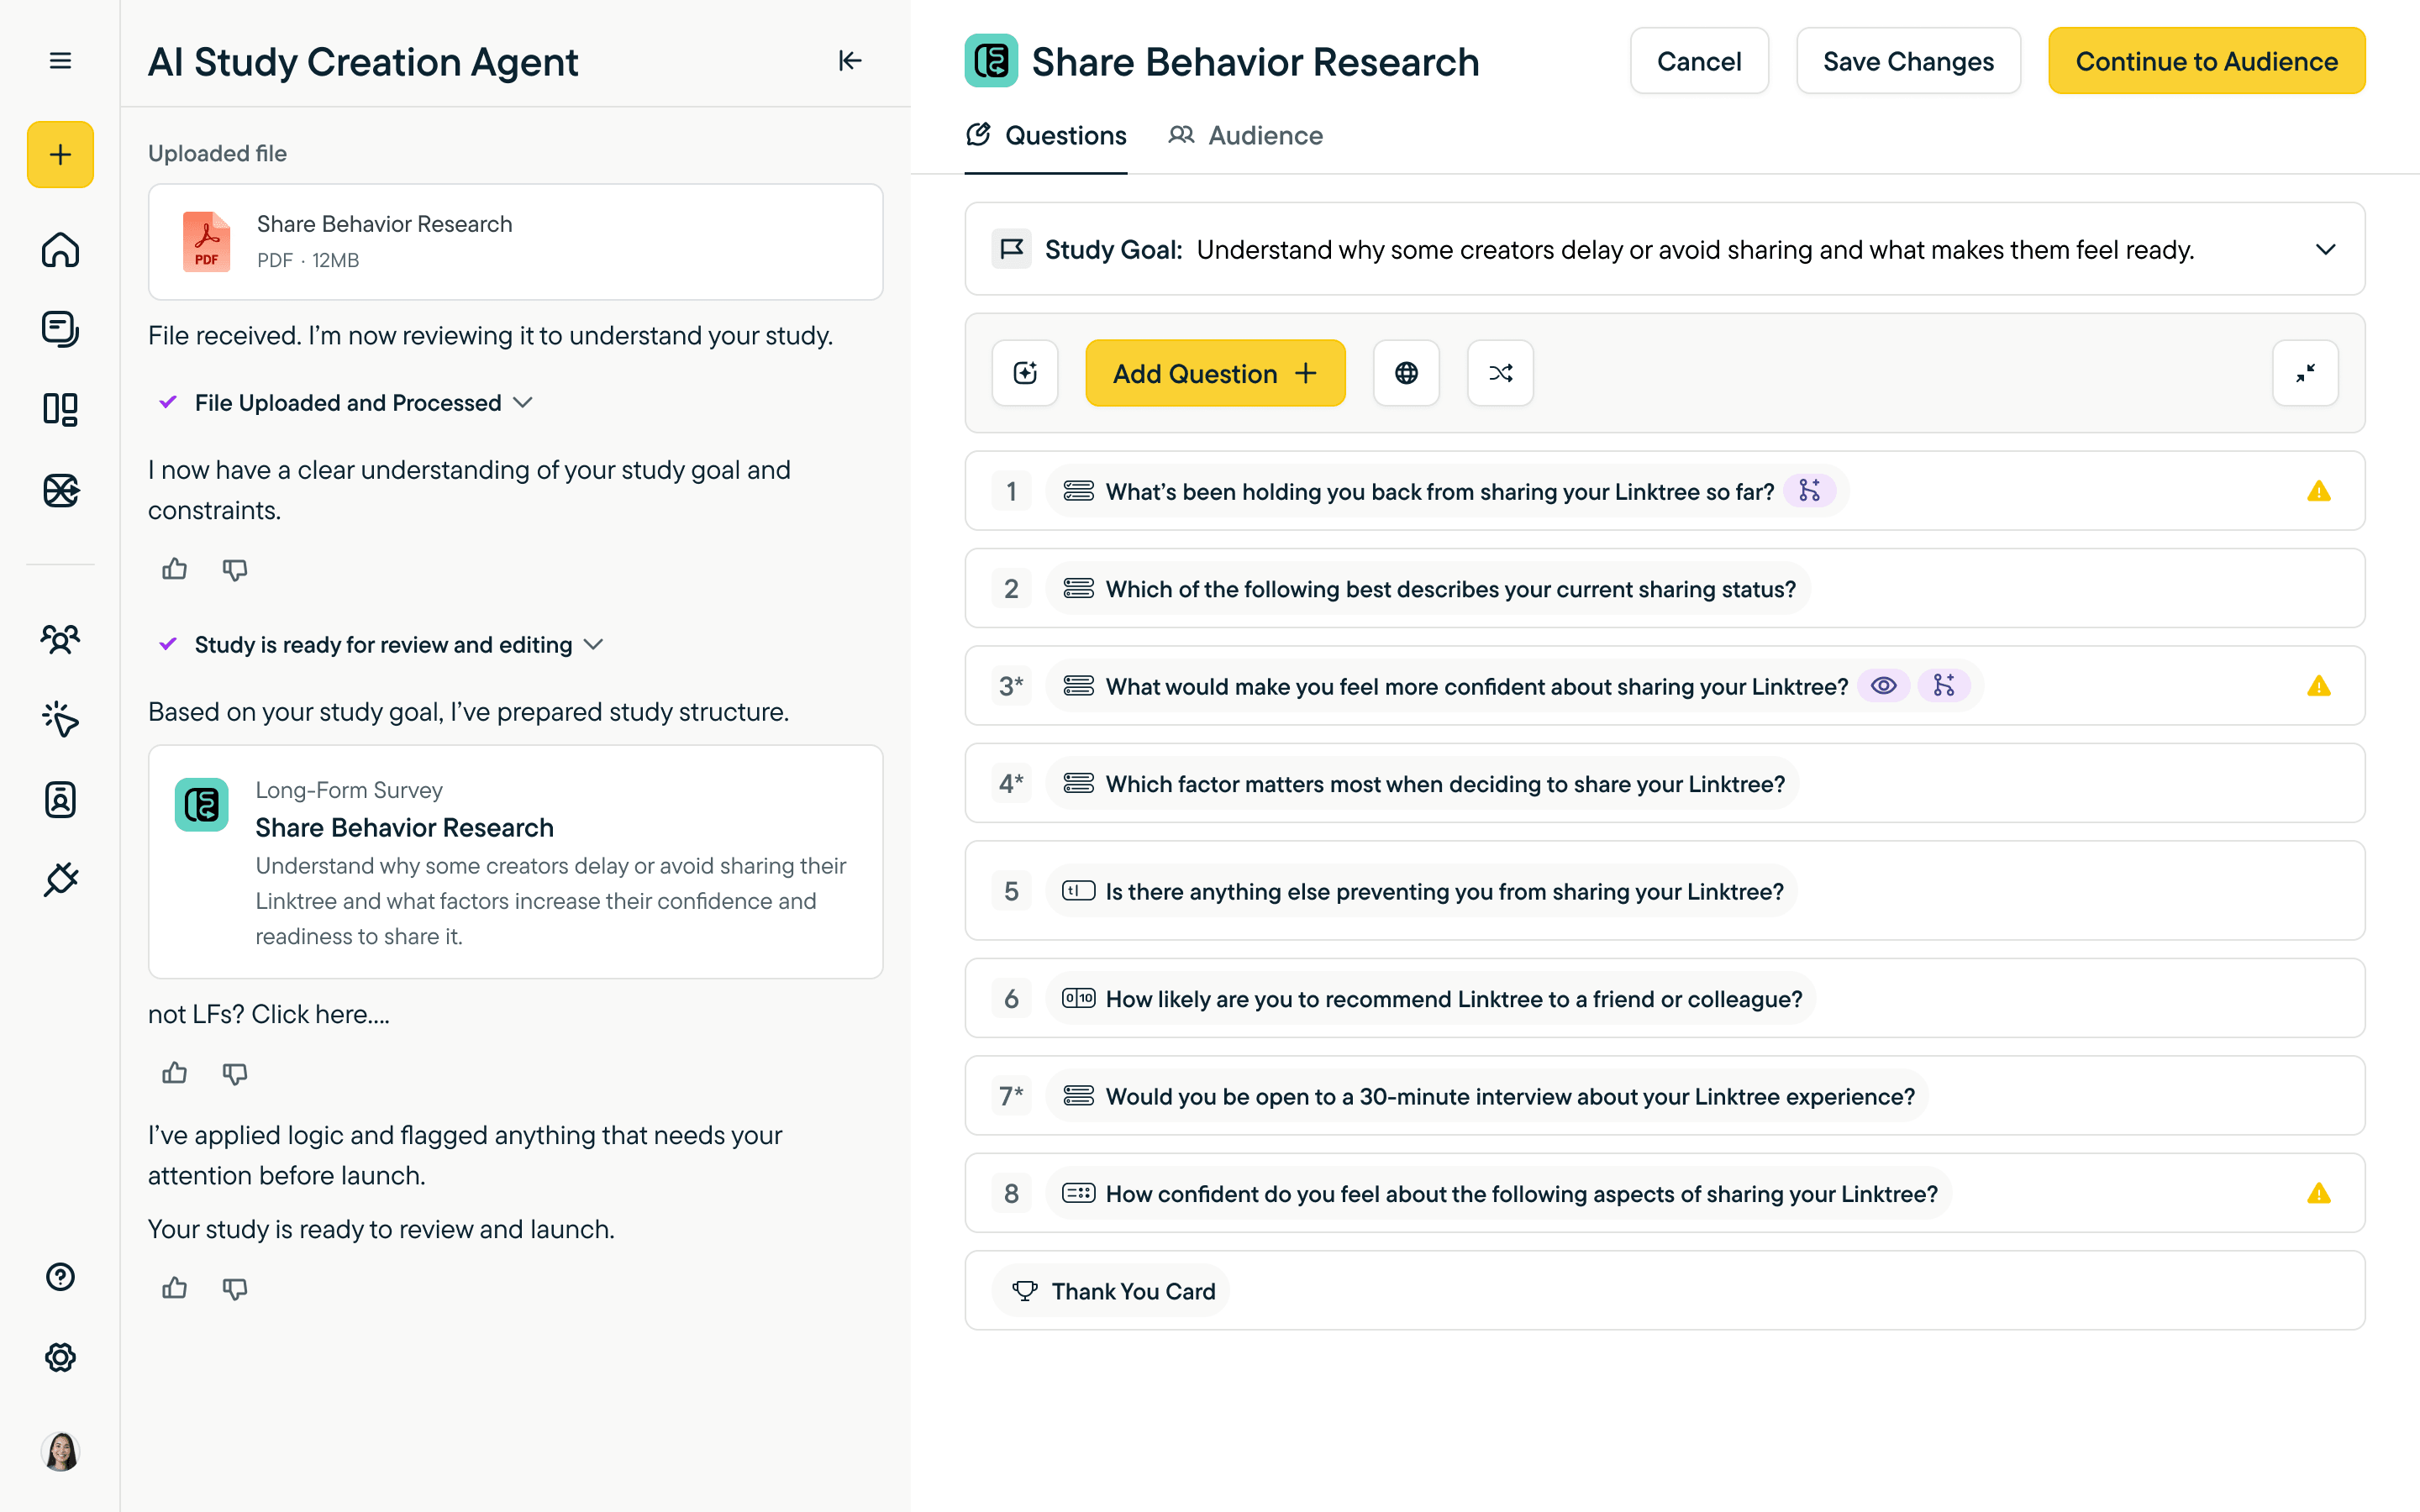Open the settings gear icon

coord(60,1357)
